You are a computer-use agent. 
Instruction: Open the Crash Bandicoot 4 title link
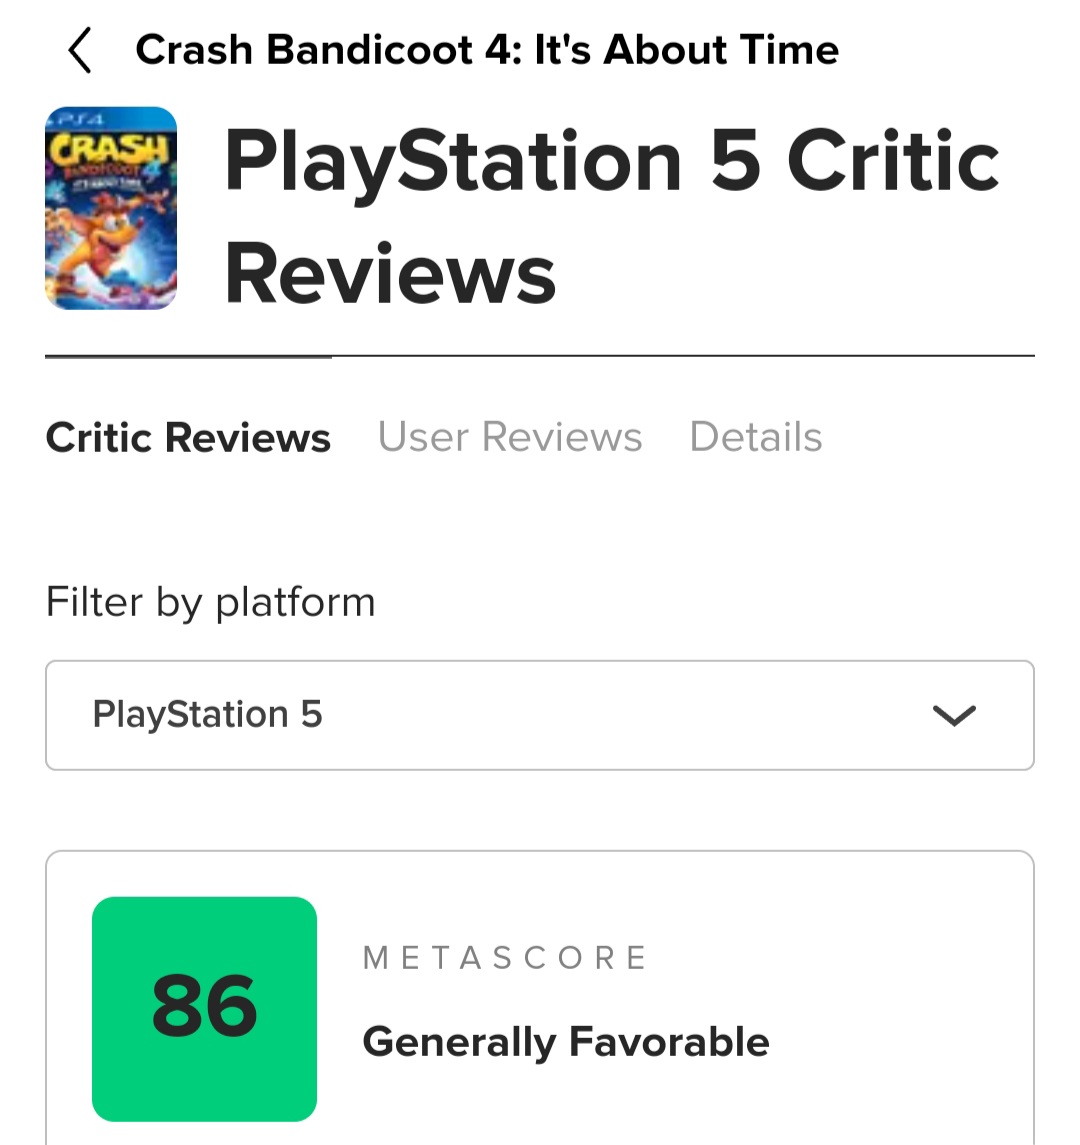pyautogui.click(x=487, y=50)
